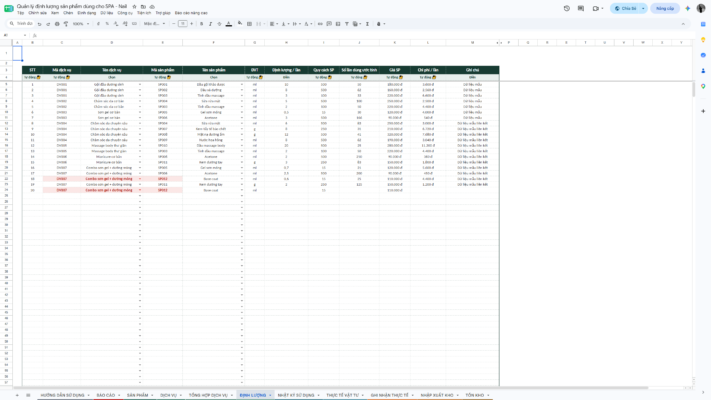The height and width of the screenshot is (400, 711).
Task: Open the text wrapping dropdown
Action: (x=297, y=24)
